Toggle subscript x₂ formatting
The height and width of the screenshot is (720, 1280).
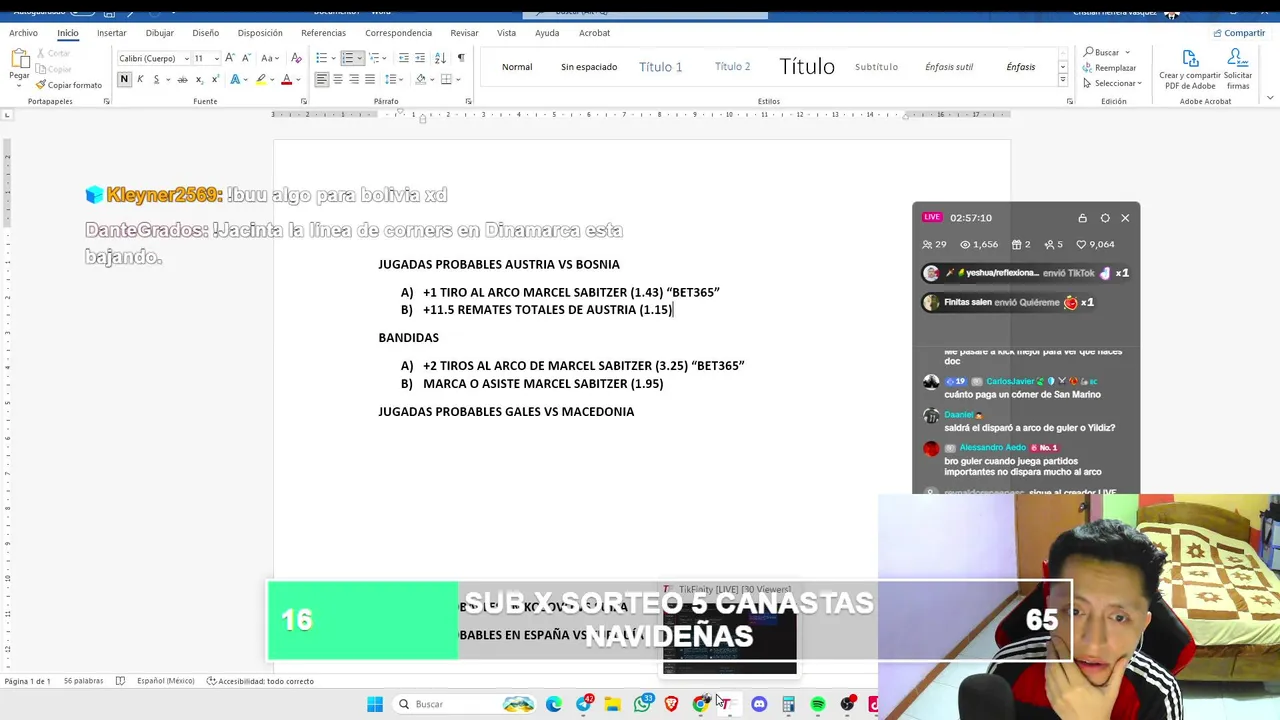[199, 79]
